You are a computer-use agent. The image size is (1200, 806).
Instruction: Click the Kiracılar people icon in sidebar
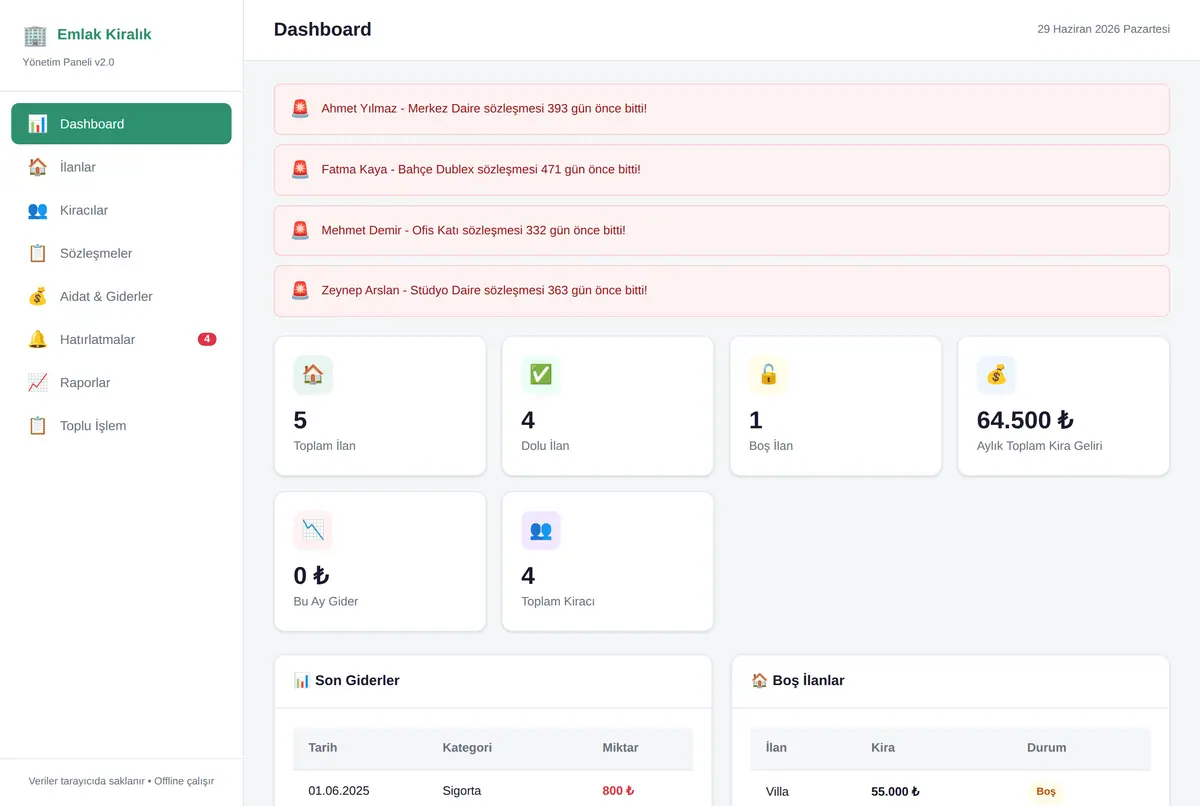(x=38, y=210)
